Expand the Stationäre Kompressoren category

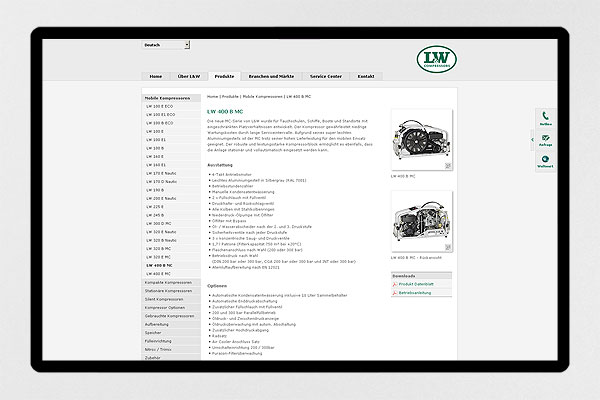coord(168,290)
